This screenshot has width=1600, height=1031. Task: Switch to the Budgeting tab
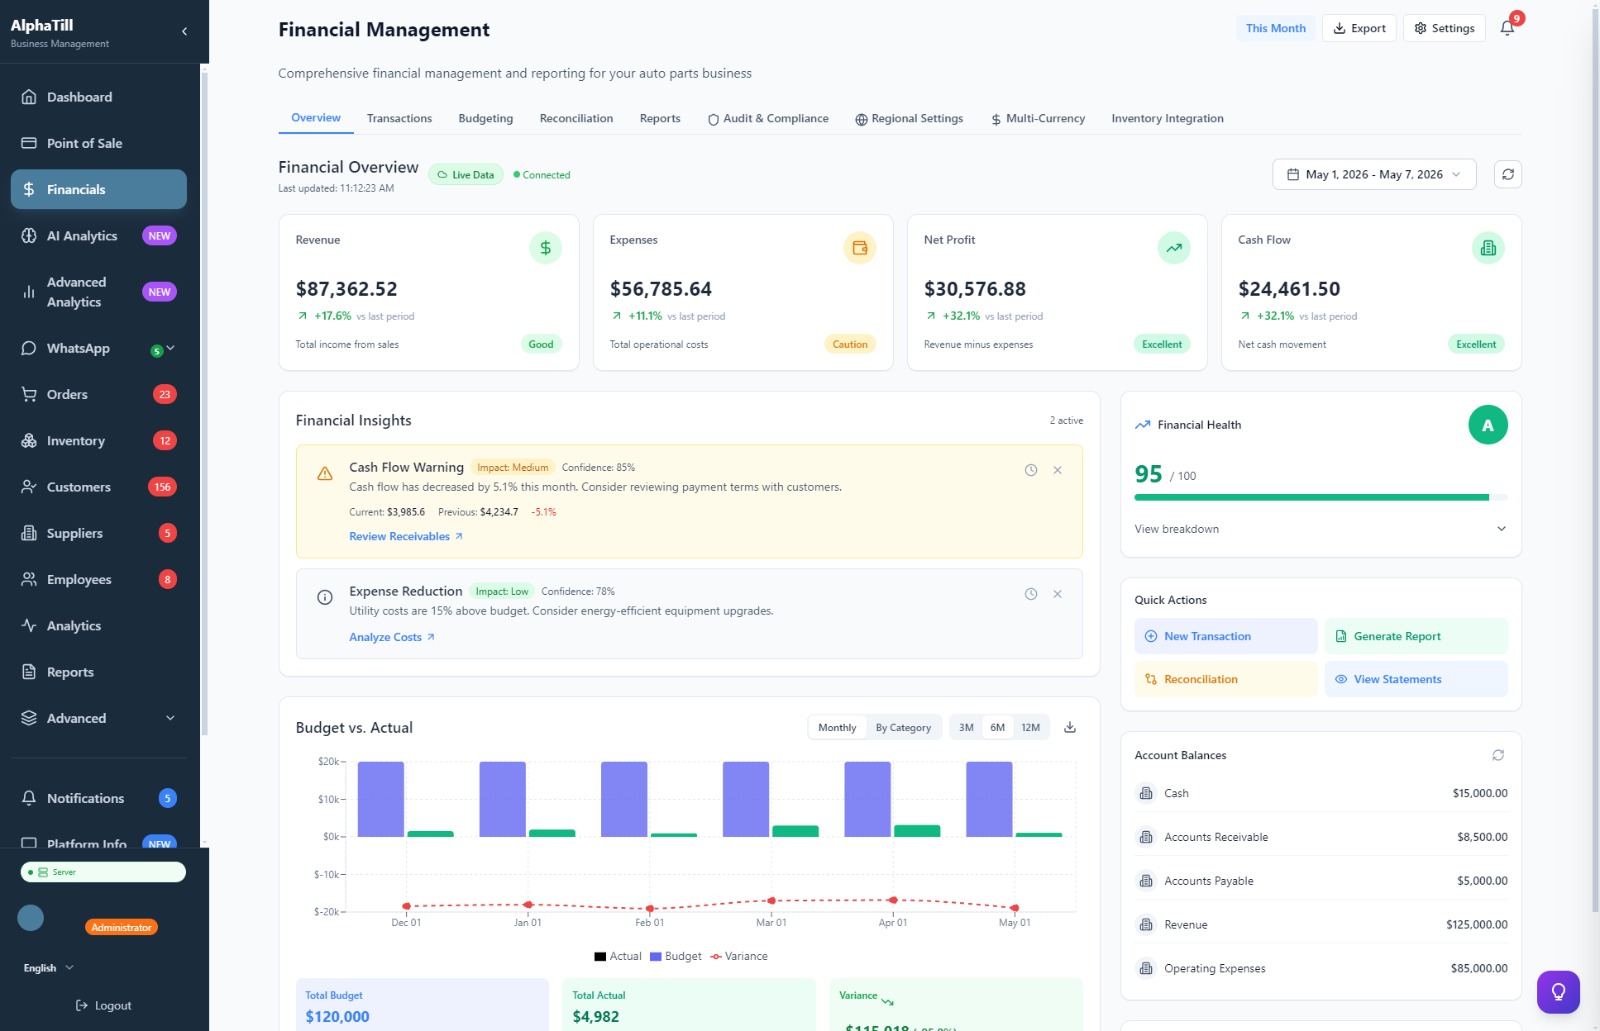point(485,118)
